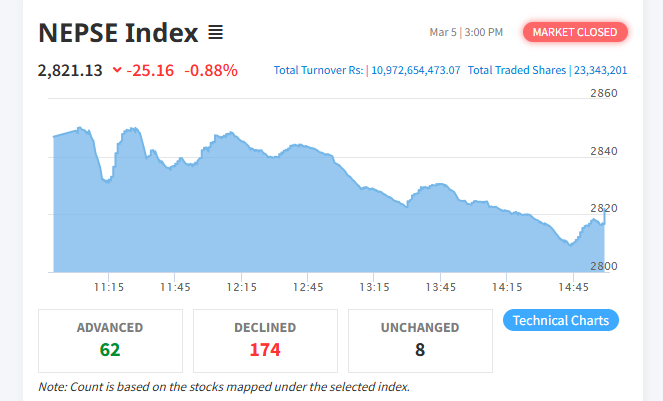Image resolution: width=663 pixels, height=401 pixels.
Task: Click the red down-arrow change indicator
Action: (x=117, y=70)
